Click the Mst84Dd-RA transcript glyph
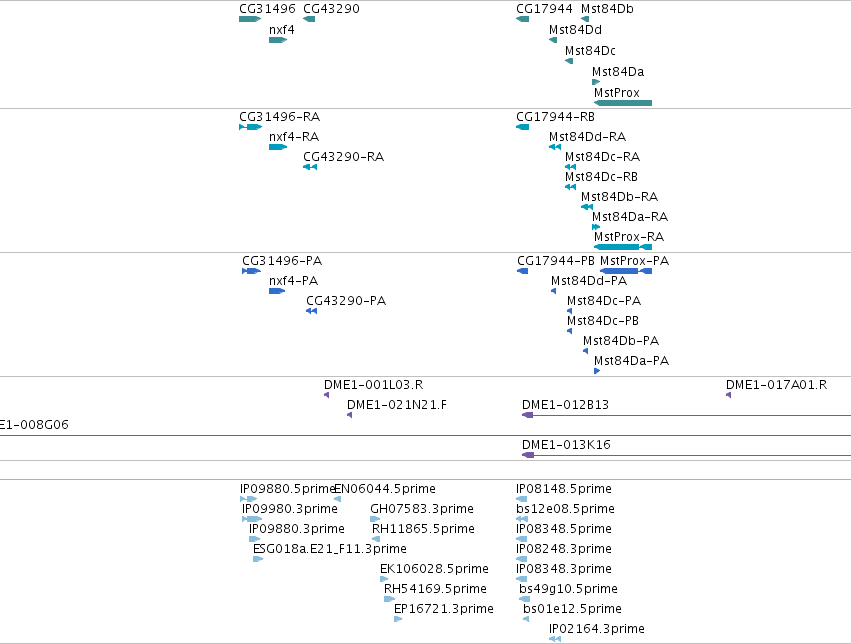This screenshot has width=851, height=644. pyautogui.click(x=555, y=147)
